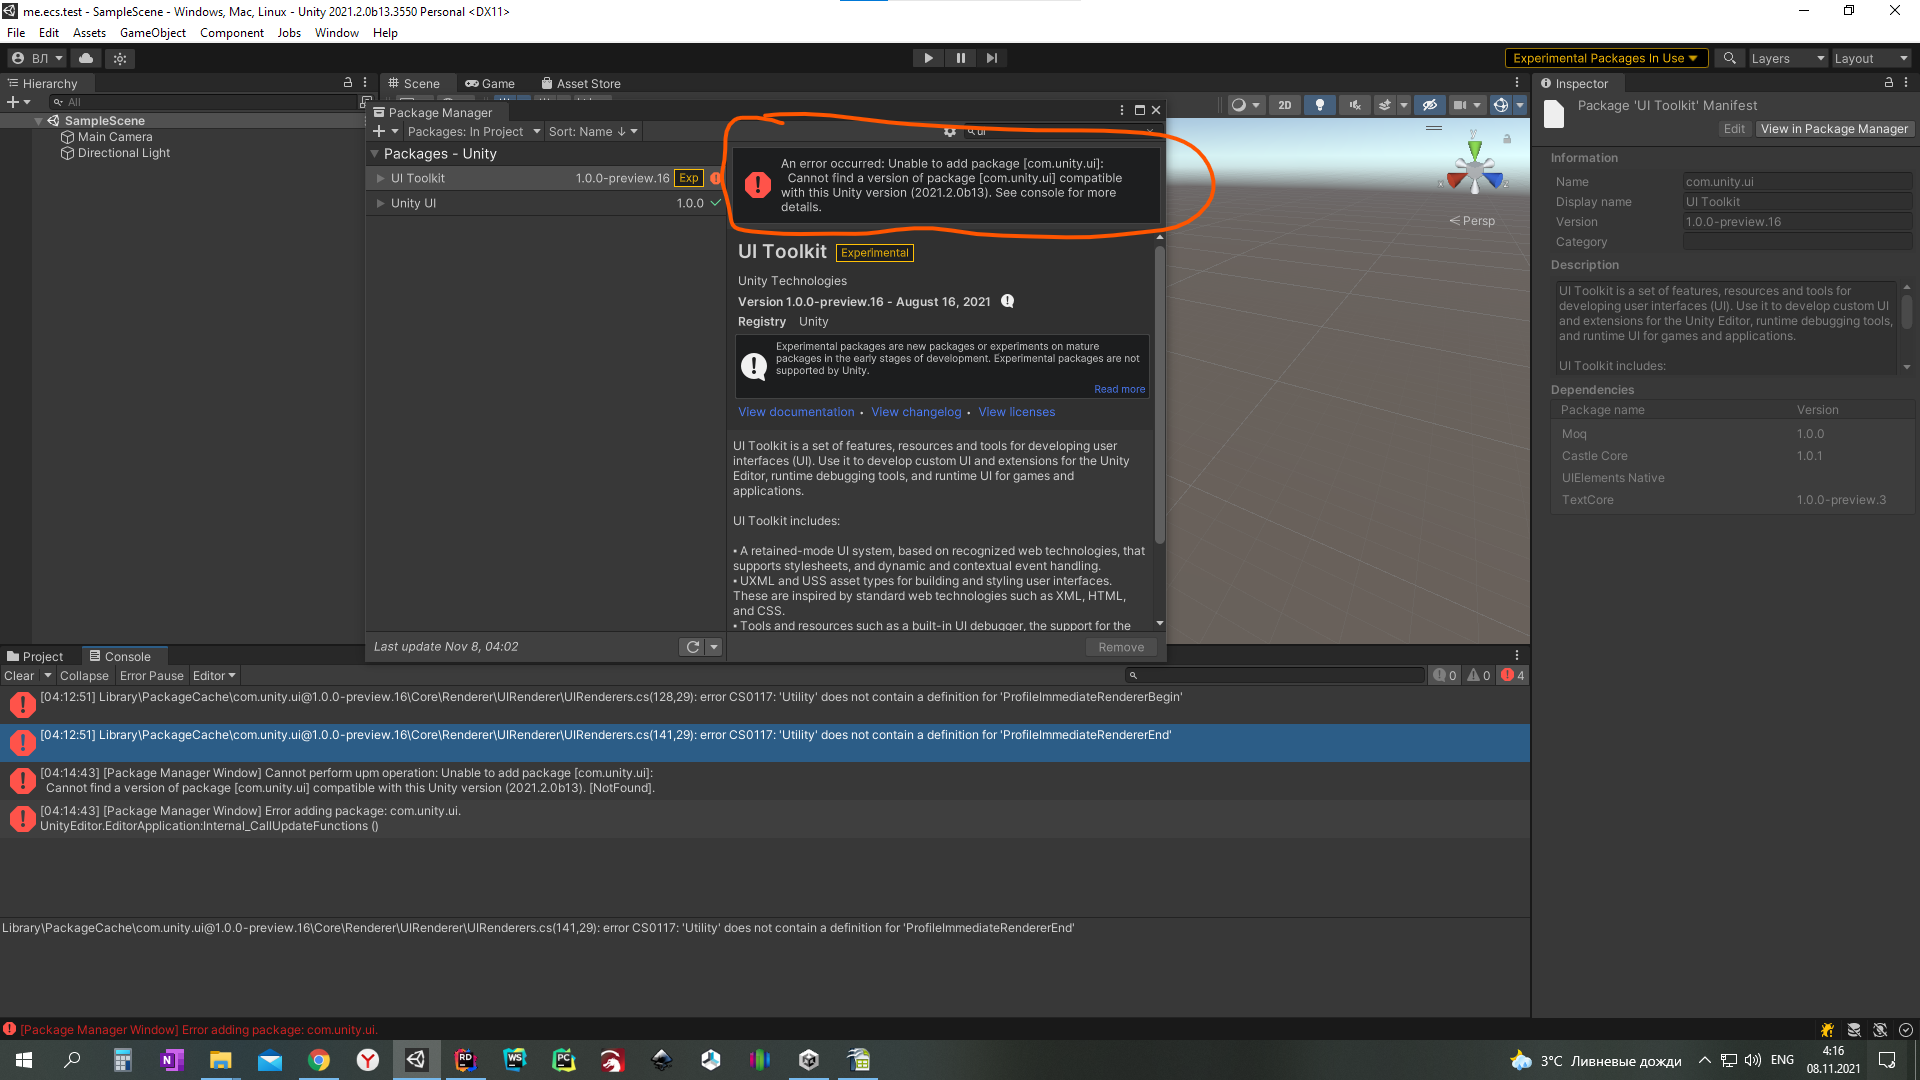Click the View changelog link
Viewport: 1920px width, 1080px height.
pos(916,412)
